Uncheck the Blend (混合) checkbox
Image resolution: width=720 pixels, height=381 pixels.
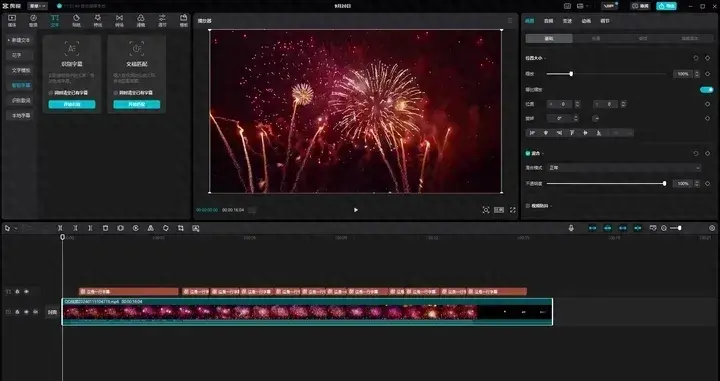[x=528, y=153]
